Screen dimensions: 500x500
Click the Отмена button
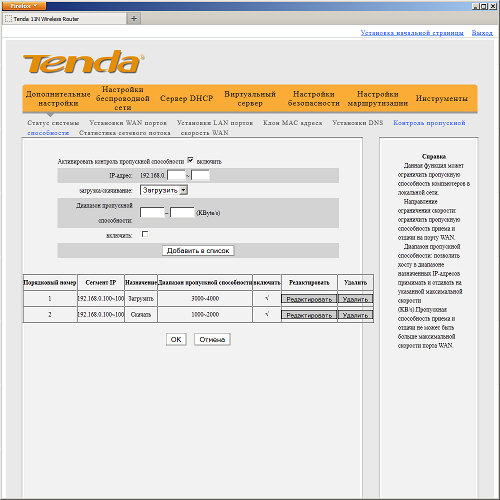[212, 340]
